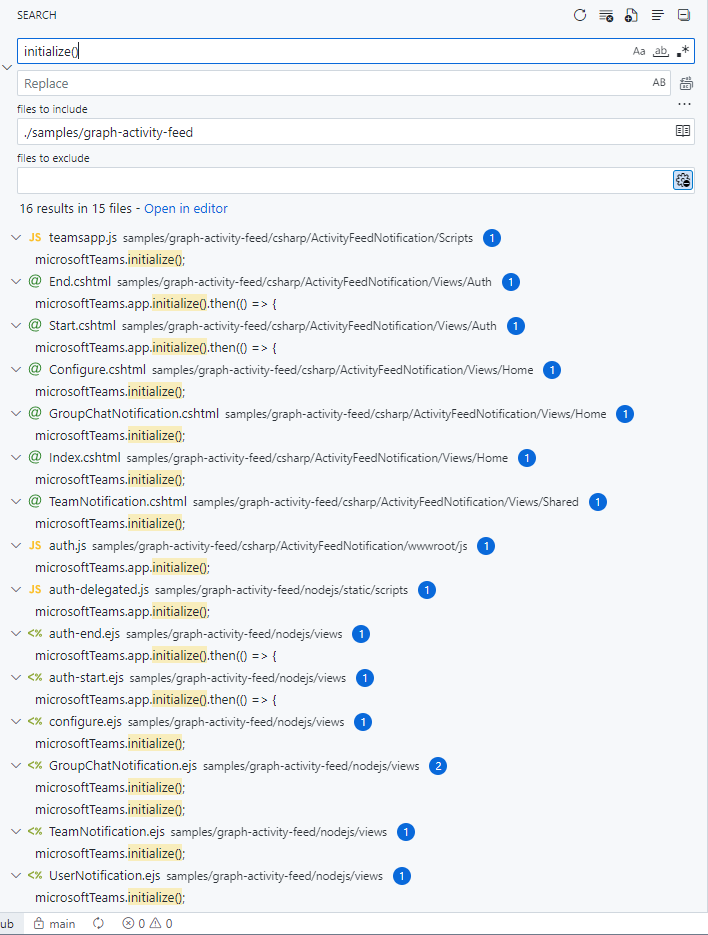This screenshot has height=935, width=708.
Task: Click the remote indicator in bottom-left corner
Action: (x=8, y=923)
